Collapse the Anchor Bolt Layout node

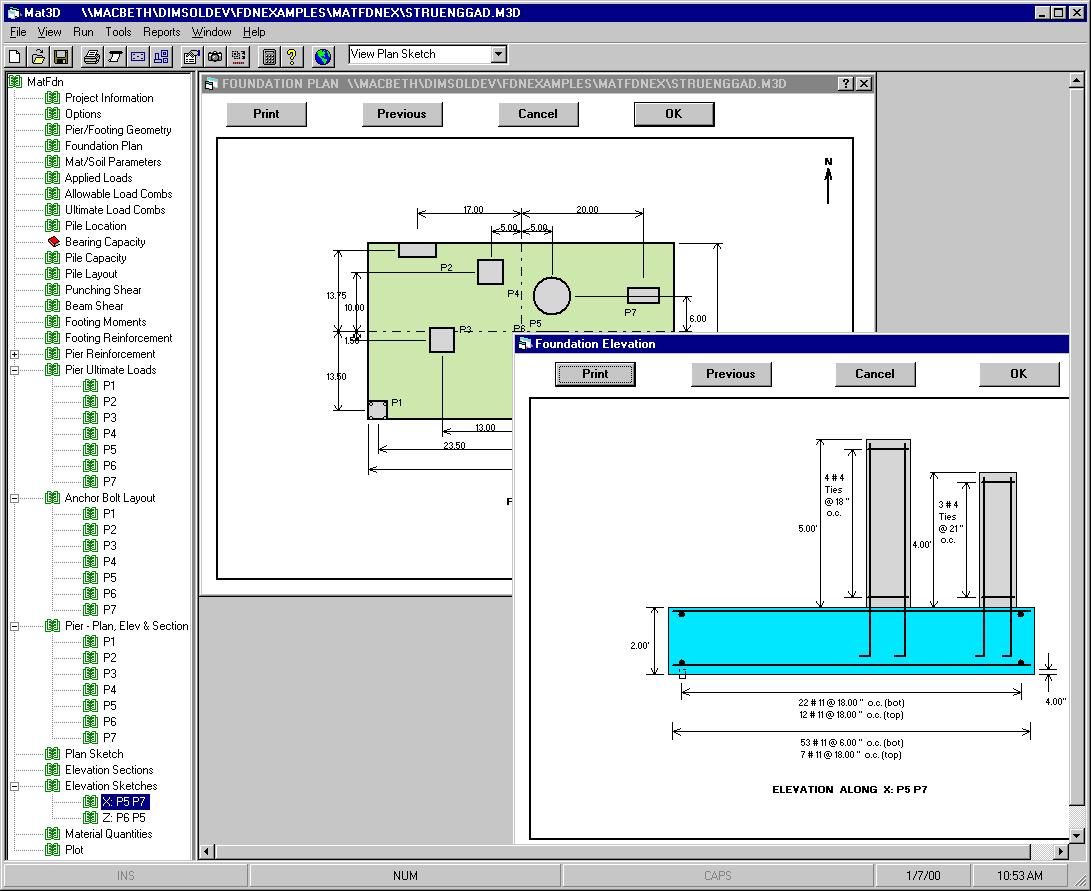(15, 498)
